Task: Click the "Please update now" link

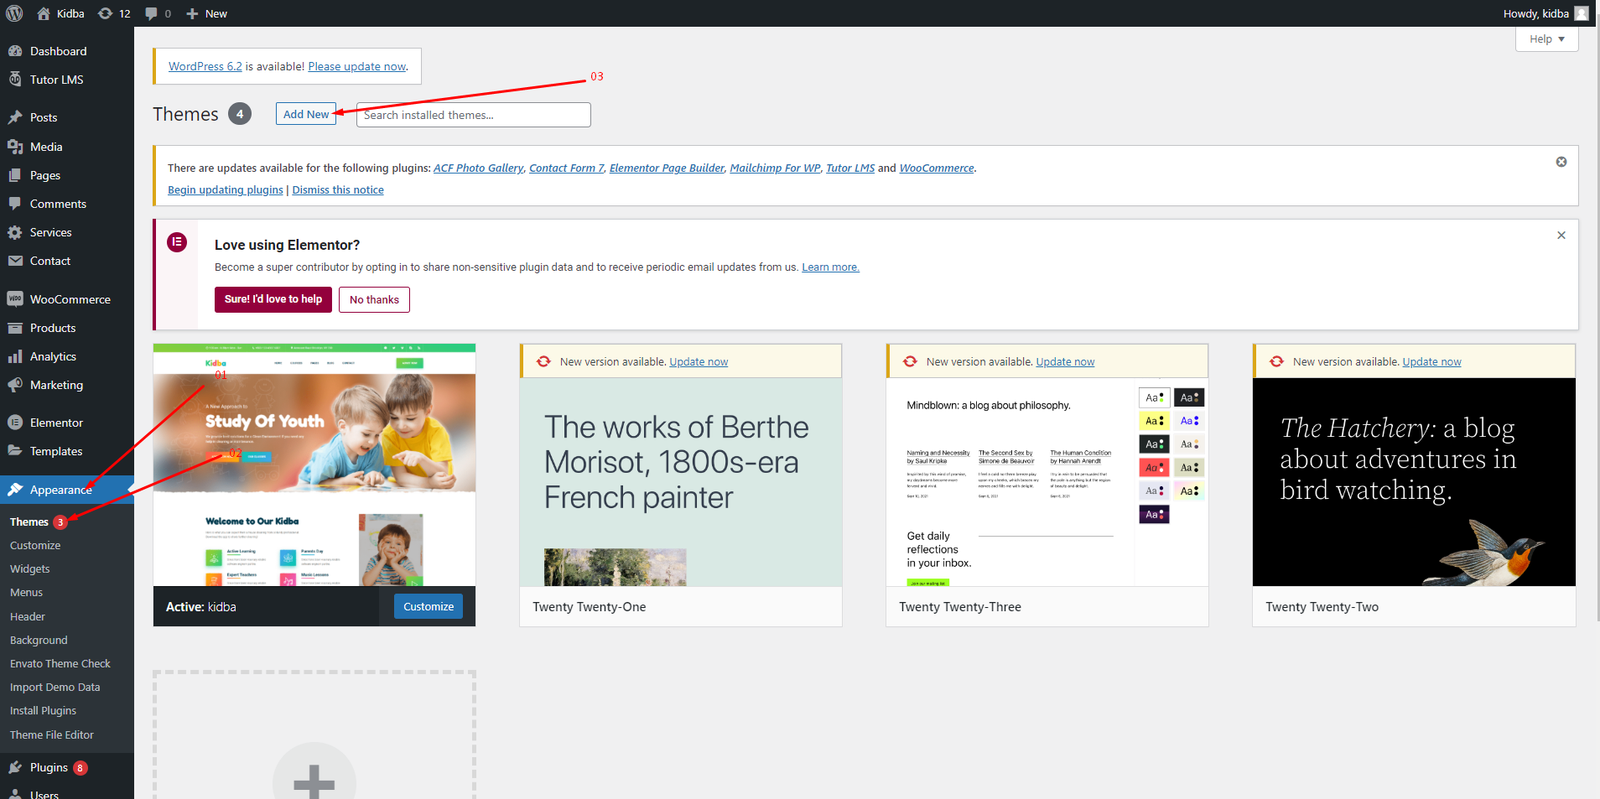Action: tap(357, 66)
